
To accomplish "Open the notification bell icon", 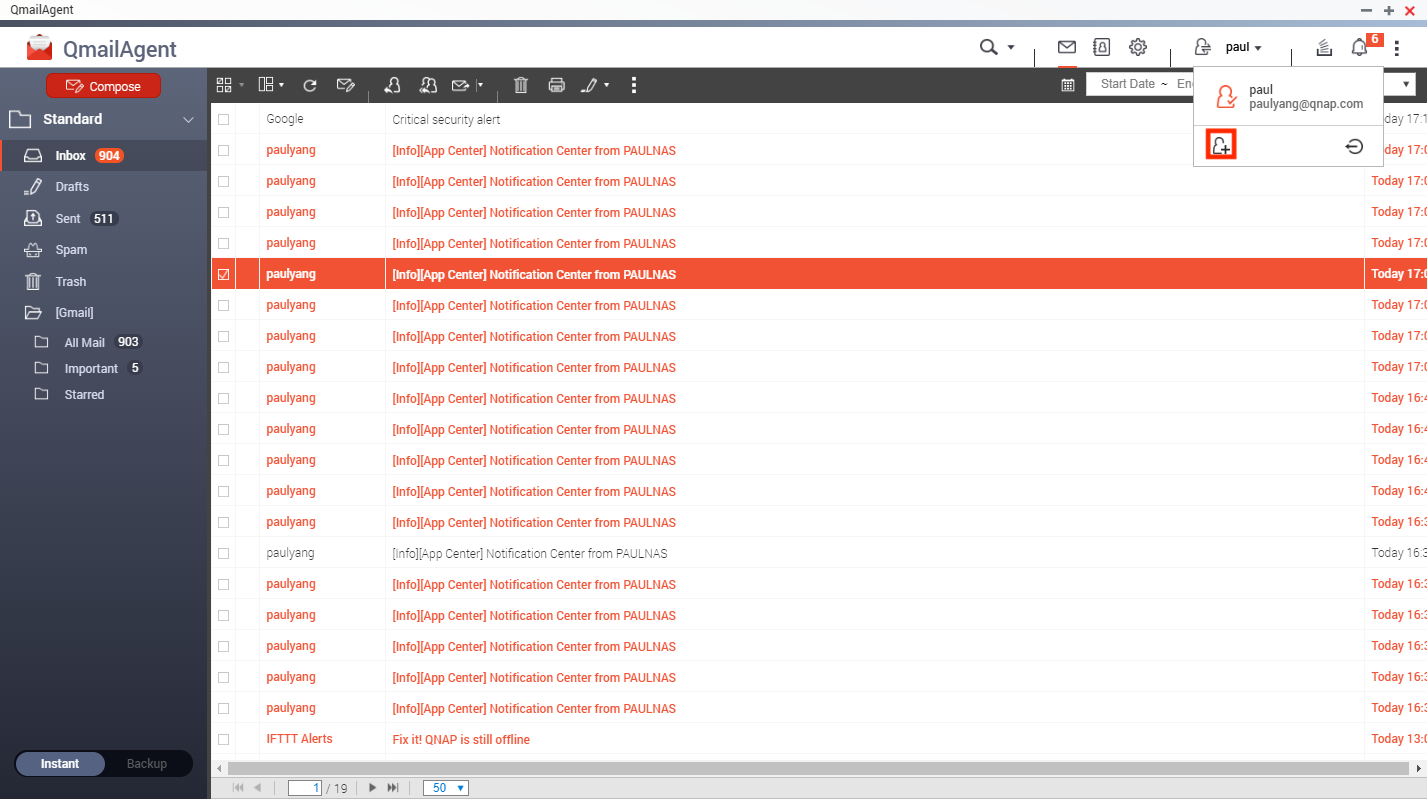I will coord(1359,47).
